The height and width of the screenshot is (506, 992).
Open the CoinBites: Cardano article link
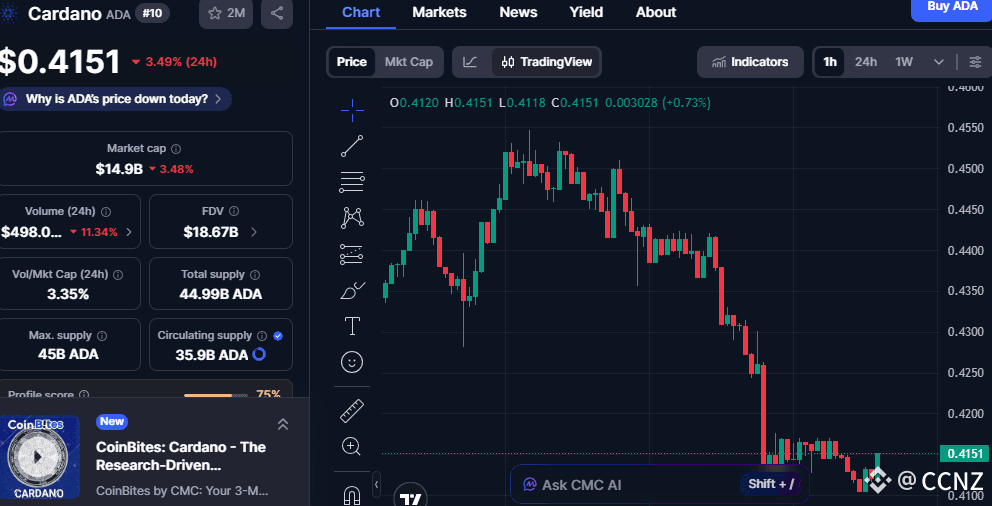click(x=181, y=456)
